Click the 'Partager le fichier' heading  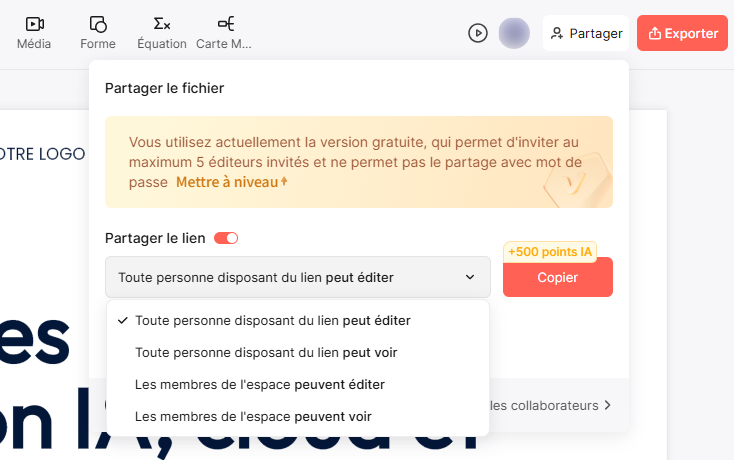[164, 88]
